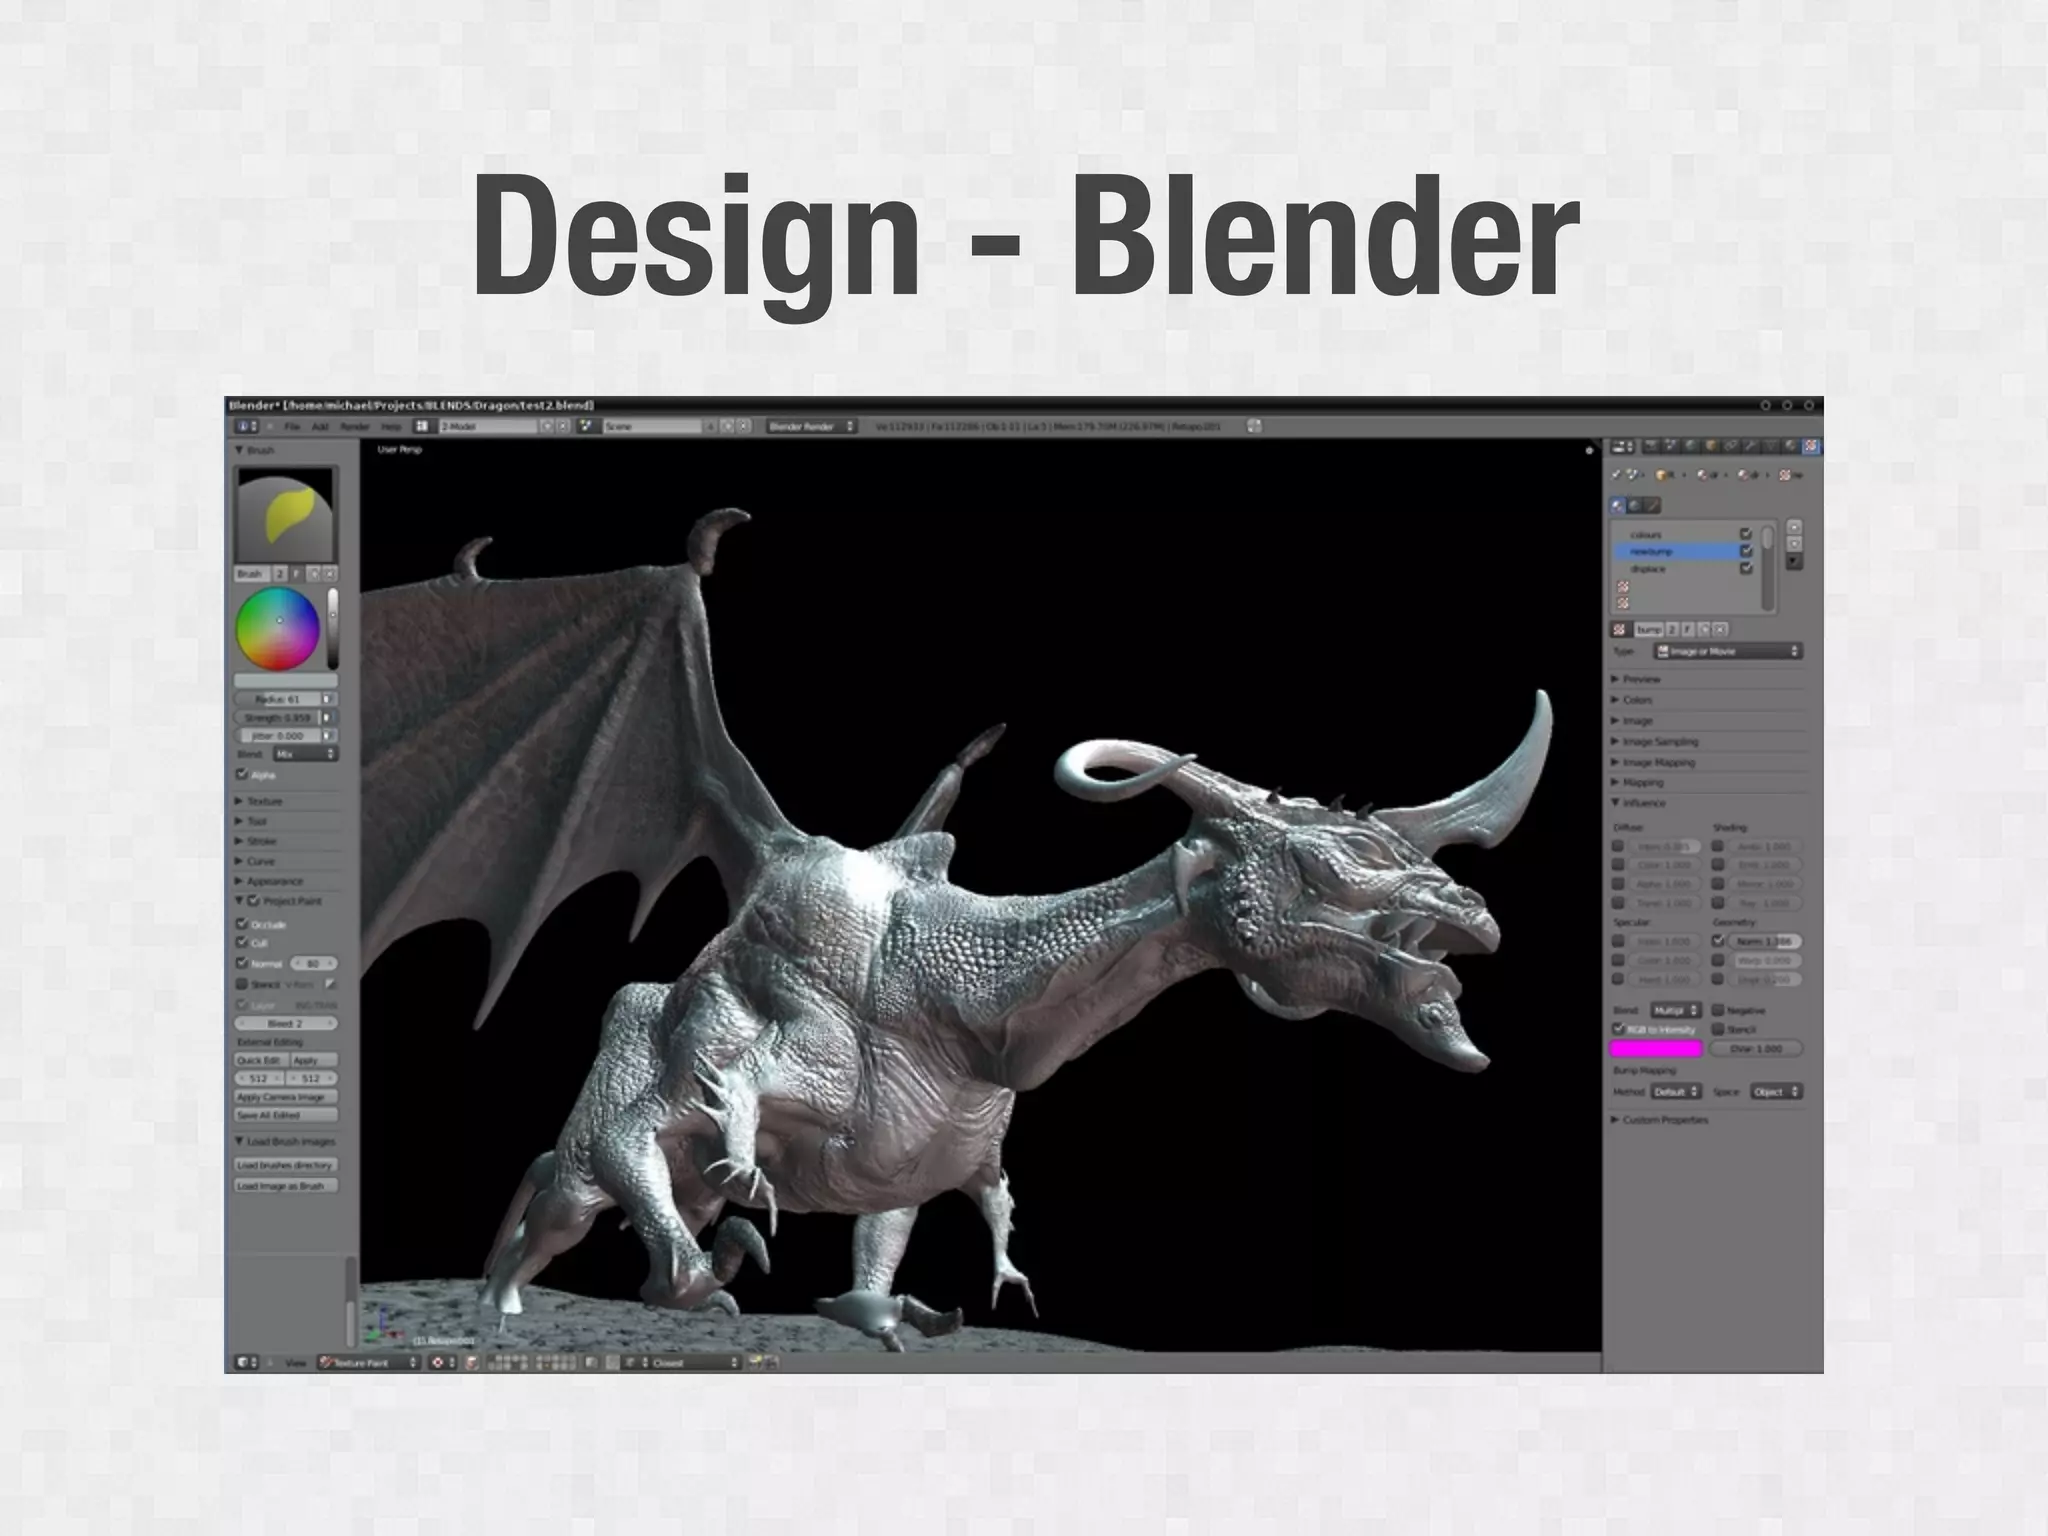The width and height of the screenshot is (2048, 1536).
Task: Click the scene browse icon
Action: tap(586, 426)
